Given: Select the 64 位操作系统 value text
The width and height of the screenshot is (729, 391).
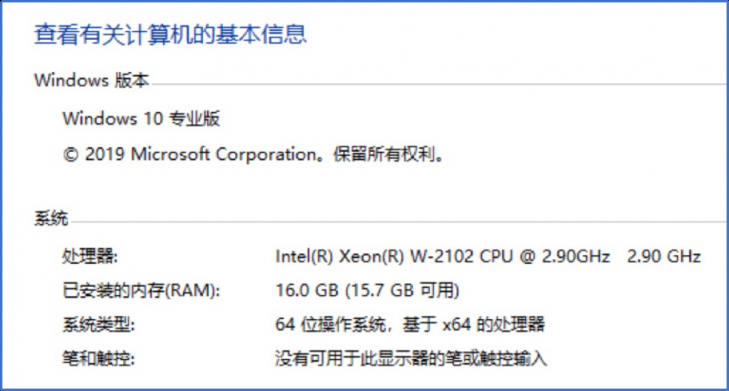Looking at the screenshot, I should coord(331,325).
